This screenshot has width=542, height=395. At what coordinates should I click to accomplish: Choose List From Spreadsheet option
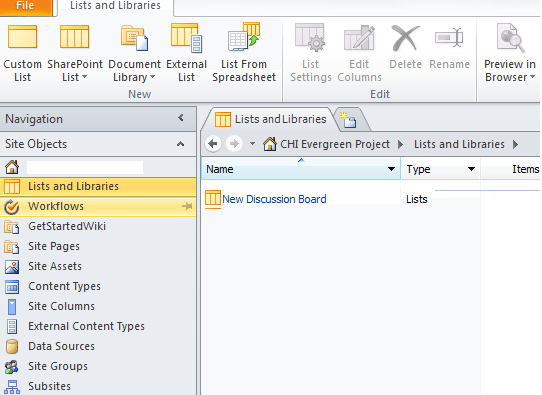click(x=244, y=53)
